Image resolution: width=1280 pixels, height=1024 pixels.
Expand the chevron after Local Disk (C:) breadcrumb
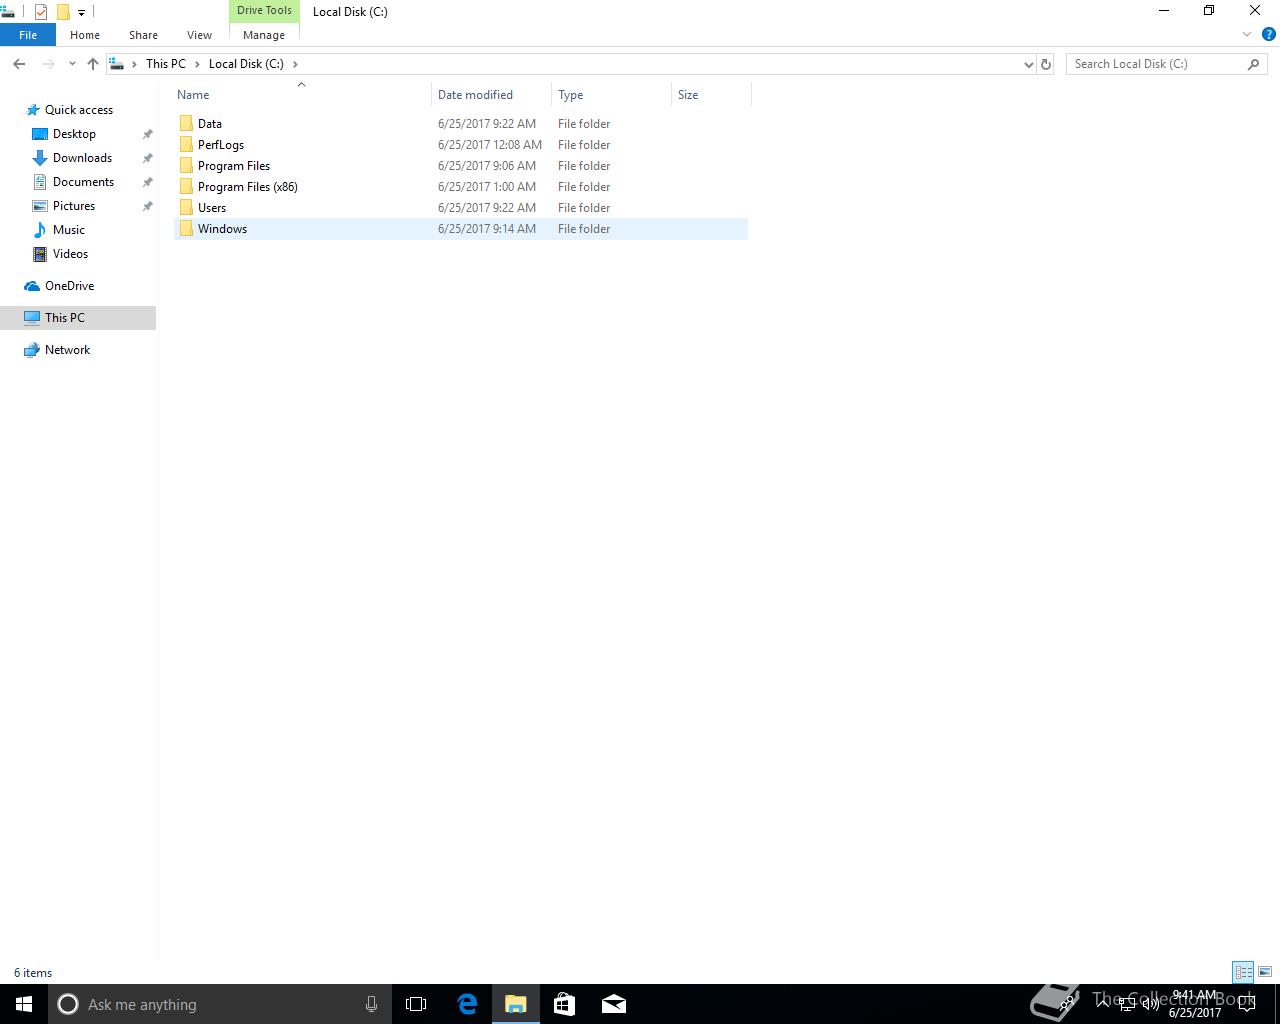coord(295,64)
